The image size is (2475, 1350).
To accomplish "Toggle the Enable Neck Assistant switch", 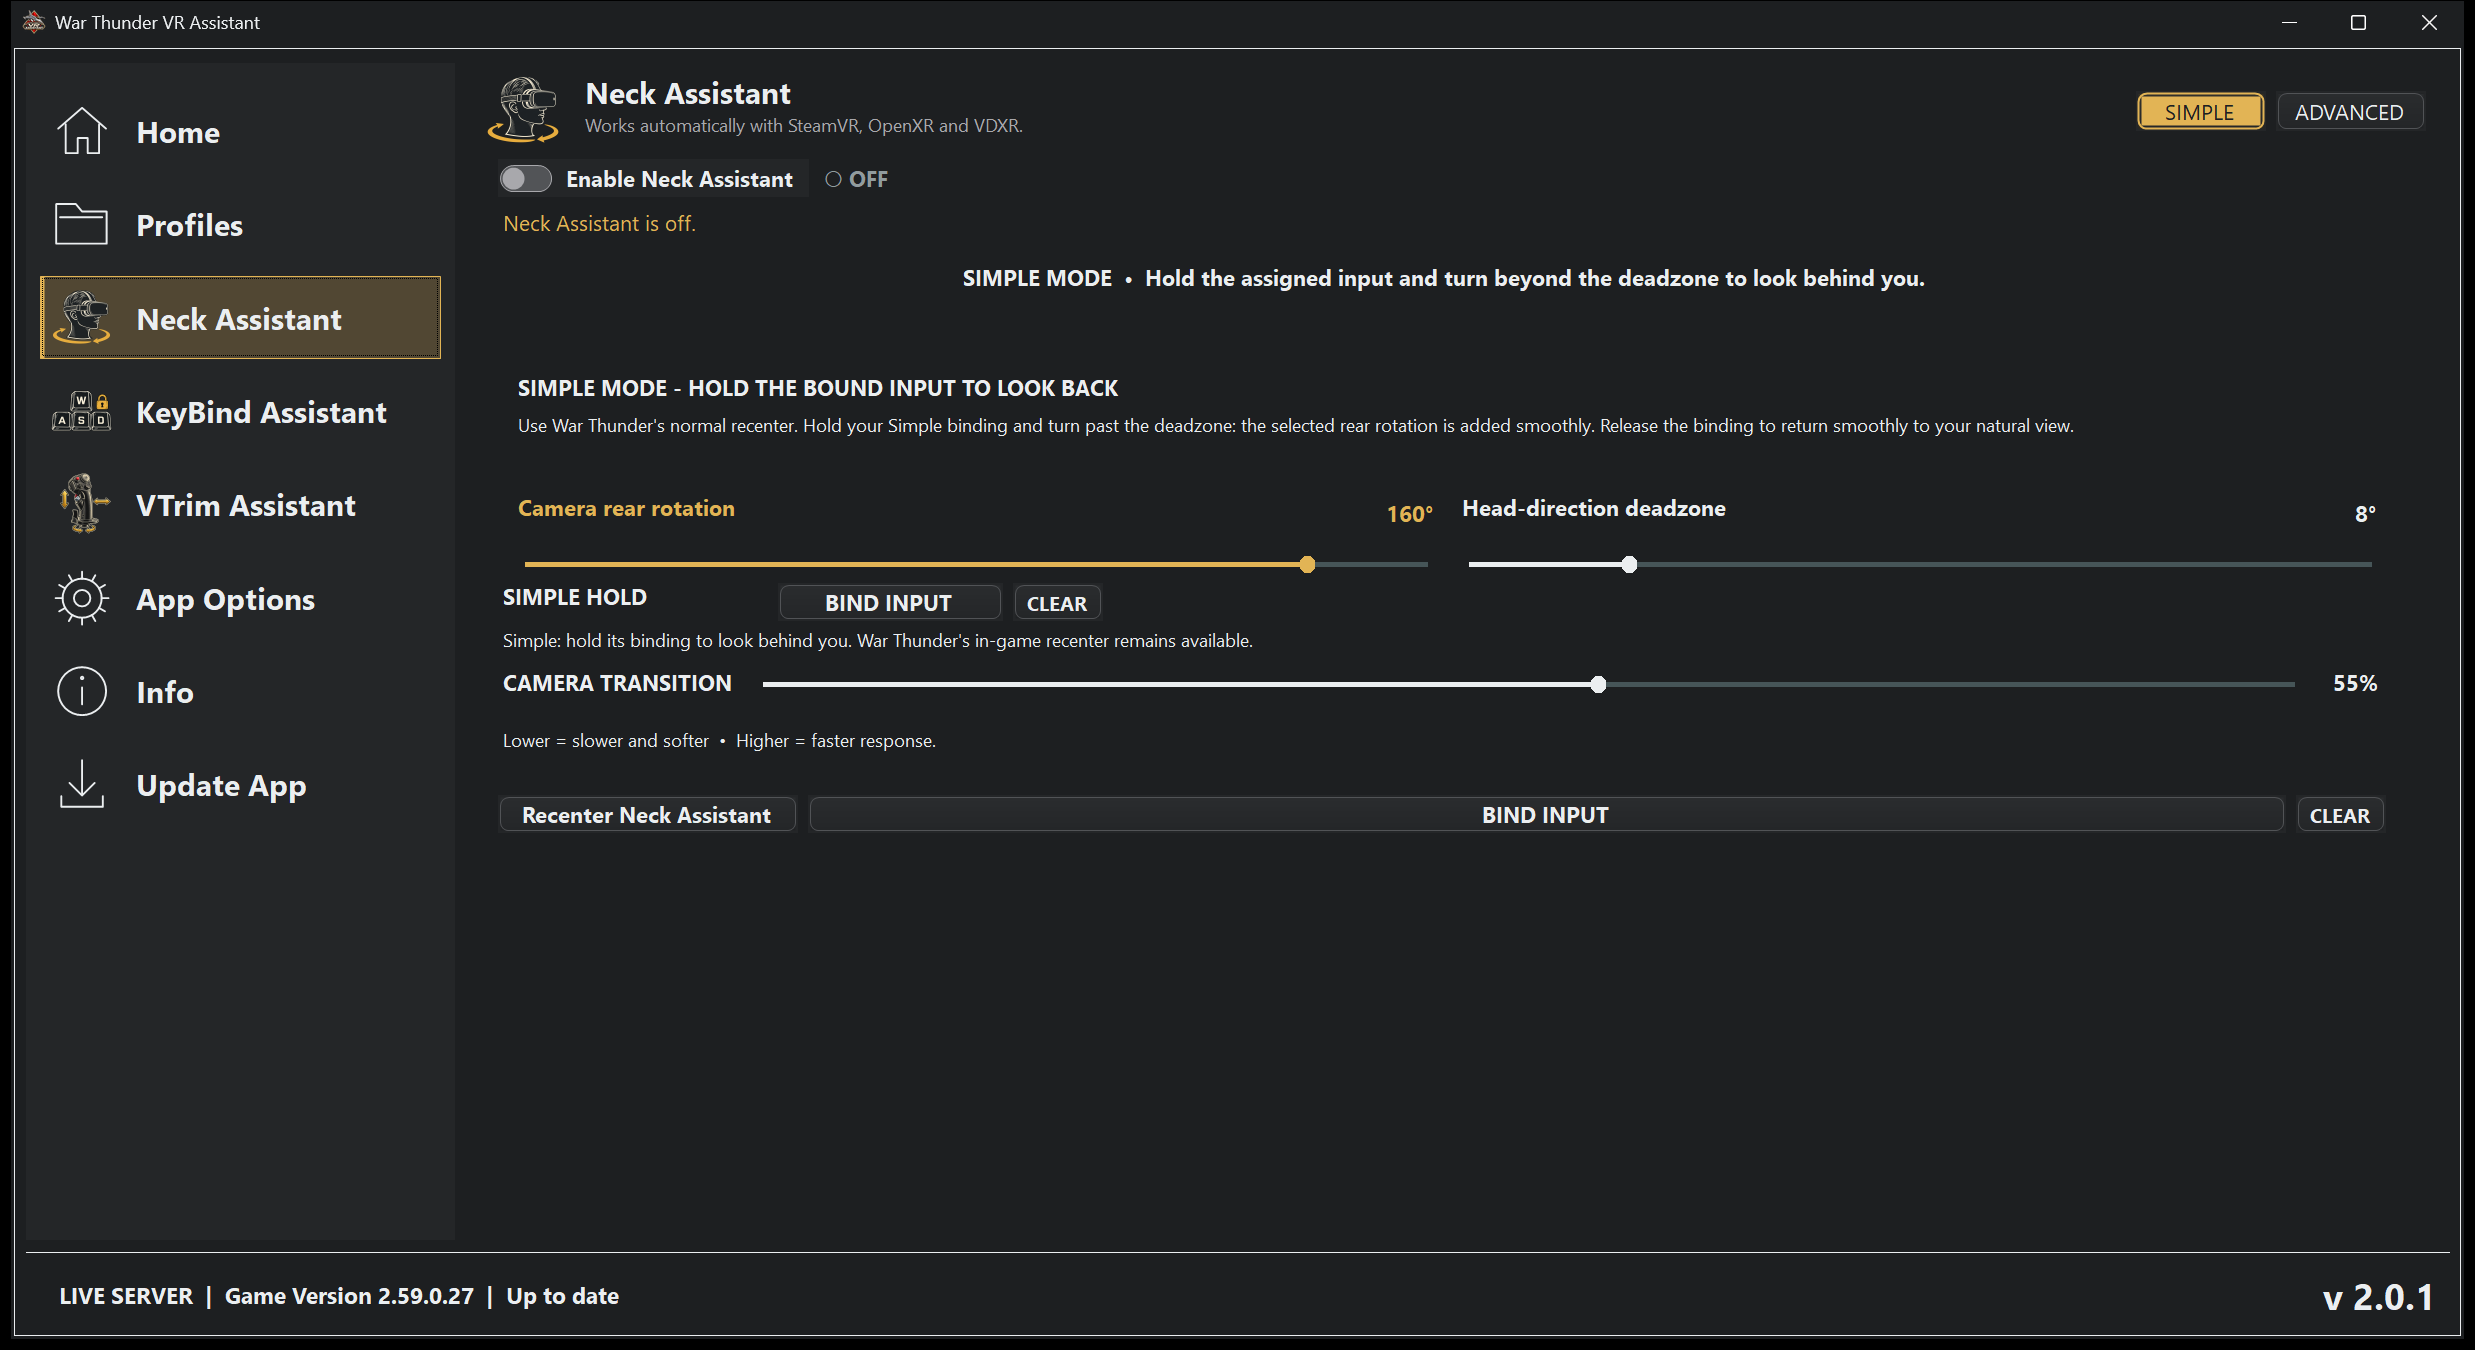I will coord(525,179).
